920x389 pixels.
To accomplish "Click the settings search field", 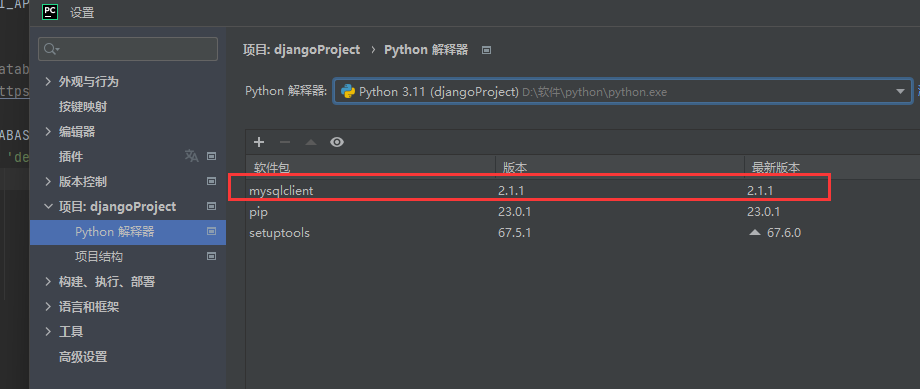I will (128, 49).
